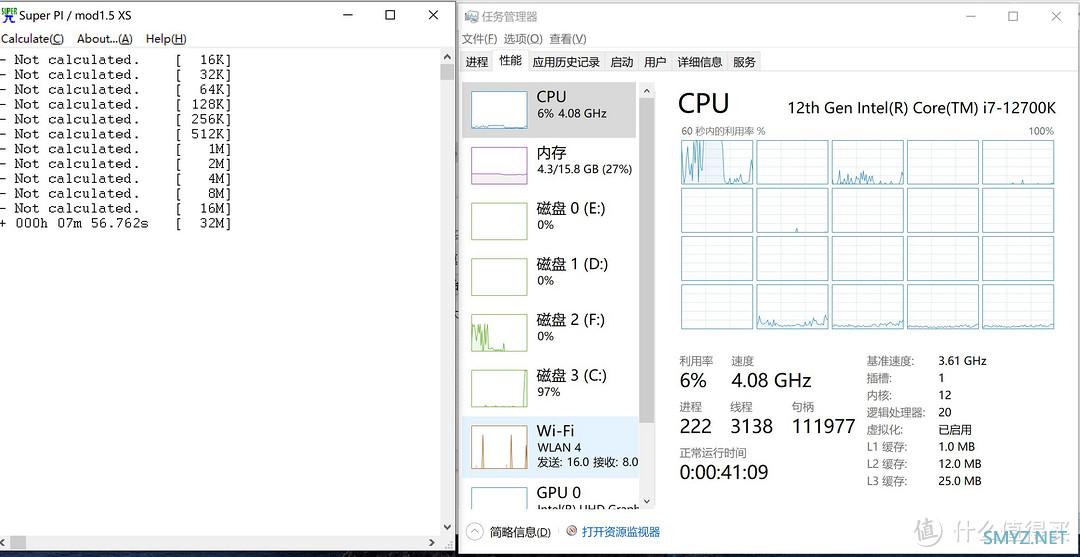Viewport: 1080px width, 557px height.
Task: Click the Task Manager title bar icon
Action: [x=470, y=17]
